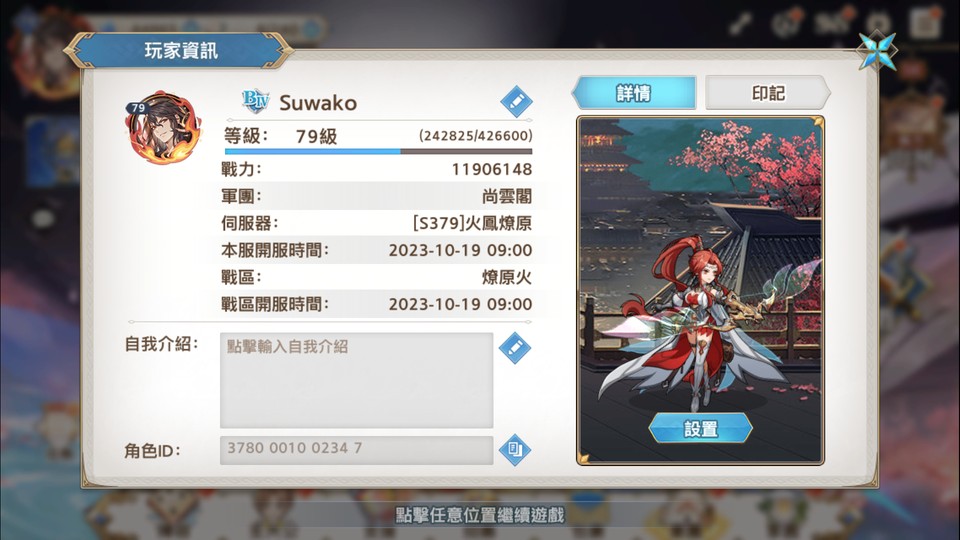Copy the character ID with the copy icon

click(515, 450)
